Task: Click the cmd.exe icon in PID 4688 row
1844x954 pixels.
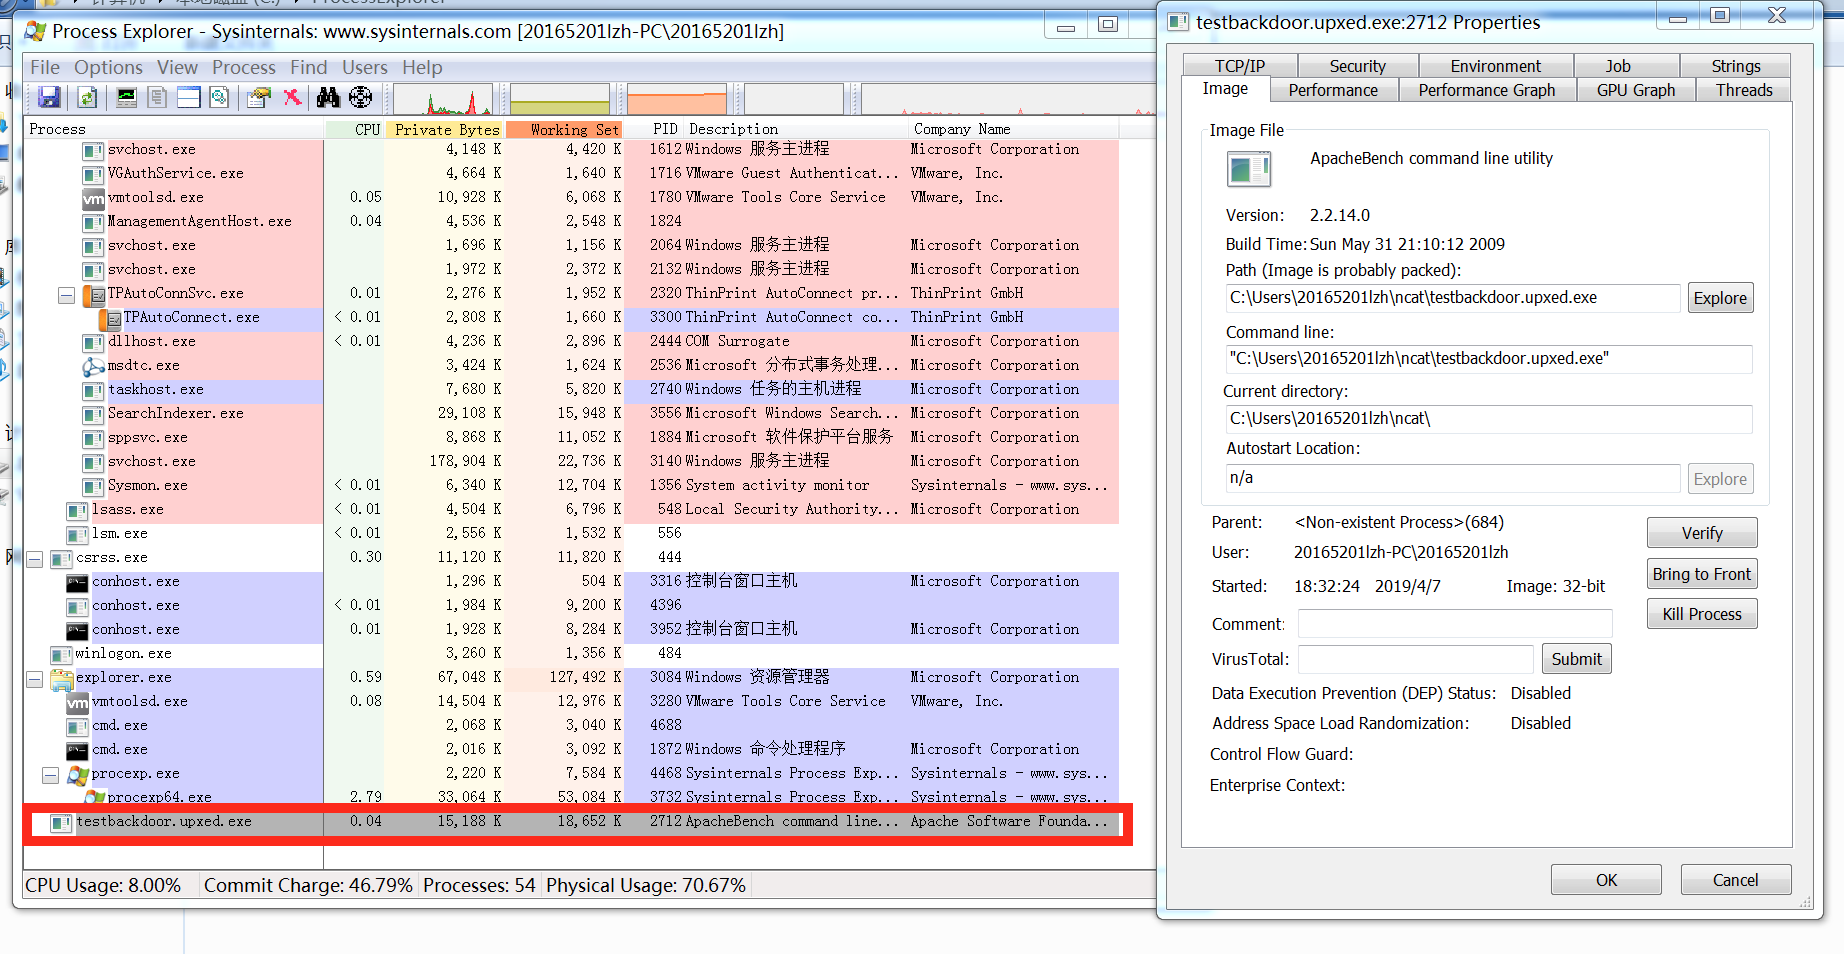Action: pos(77,726)
